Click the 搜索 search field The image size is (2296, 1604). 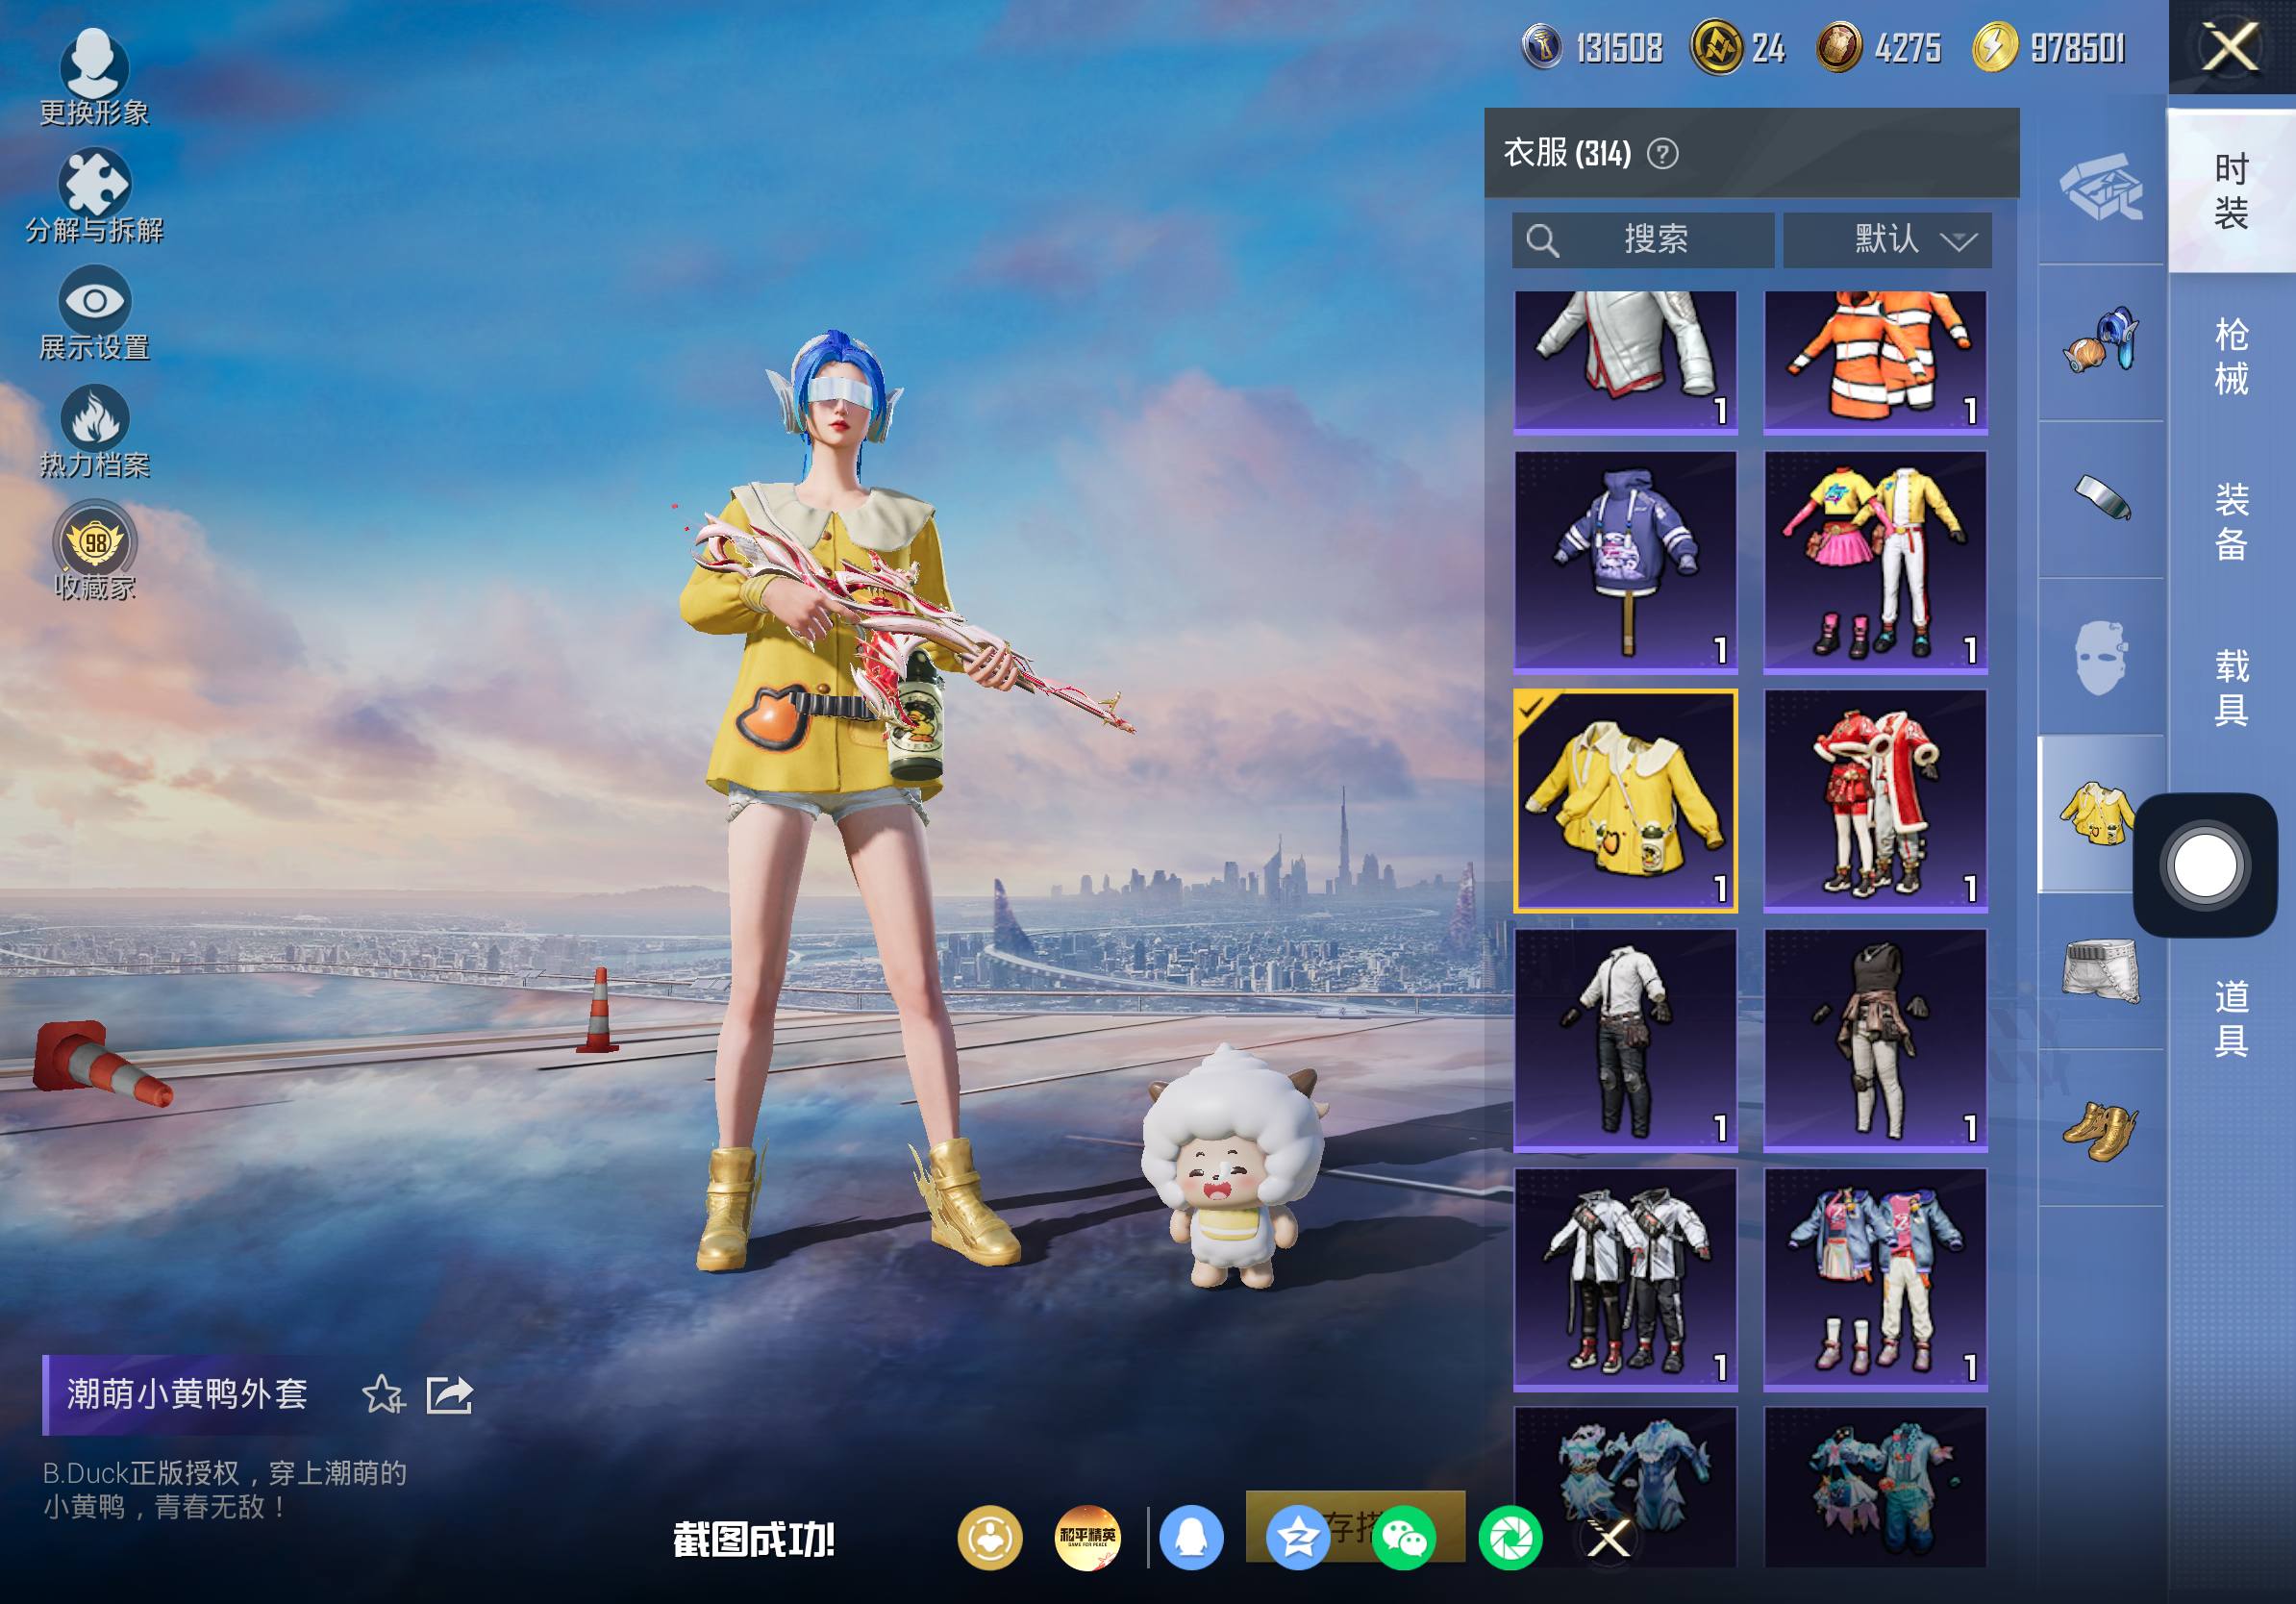coord(1643,240)
